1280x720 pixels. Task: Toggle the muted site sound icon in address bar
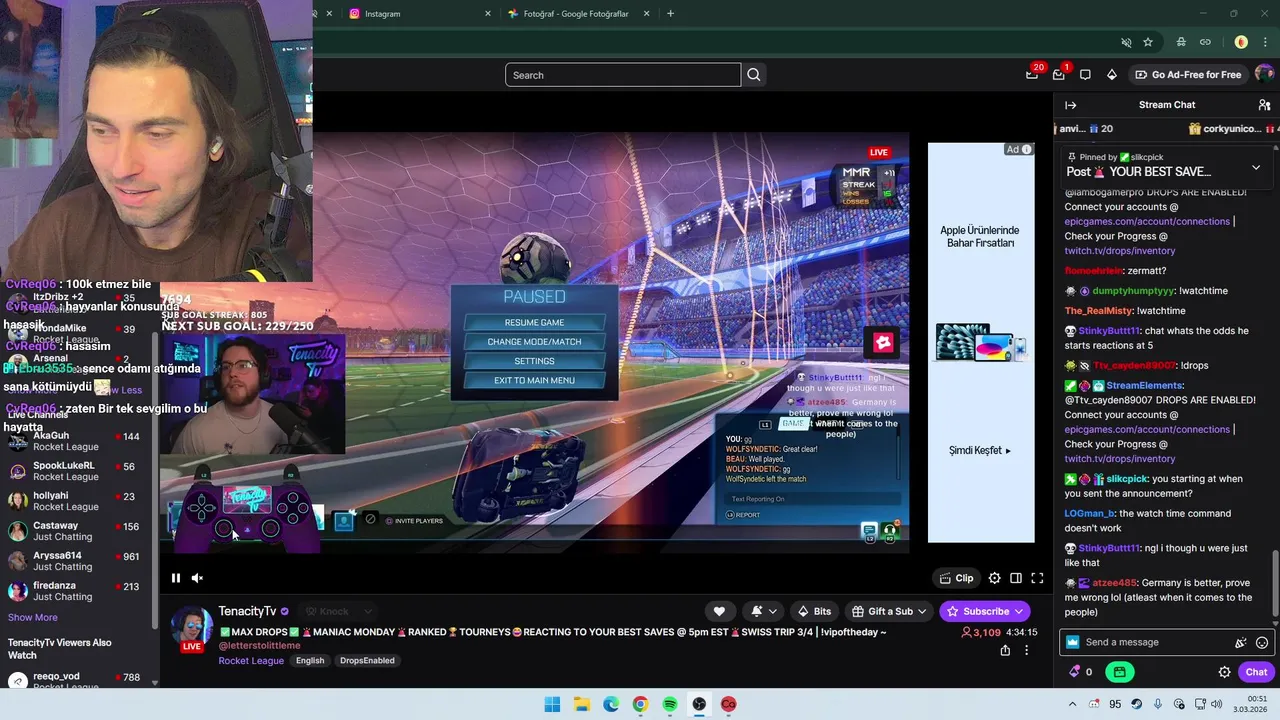(1126, 42)
